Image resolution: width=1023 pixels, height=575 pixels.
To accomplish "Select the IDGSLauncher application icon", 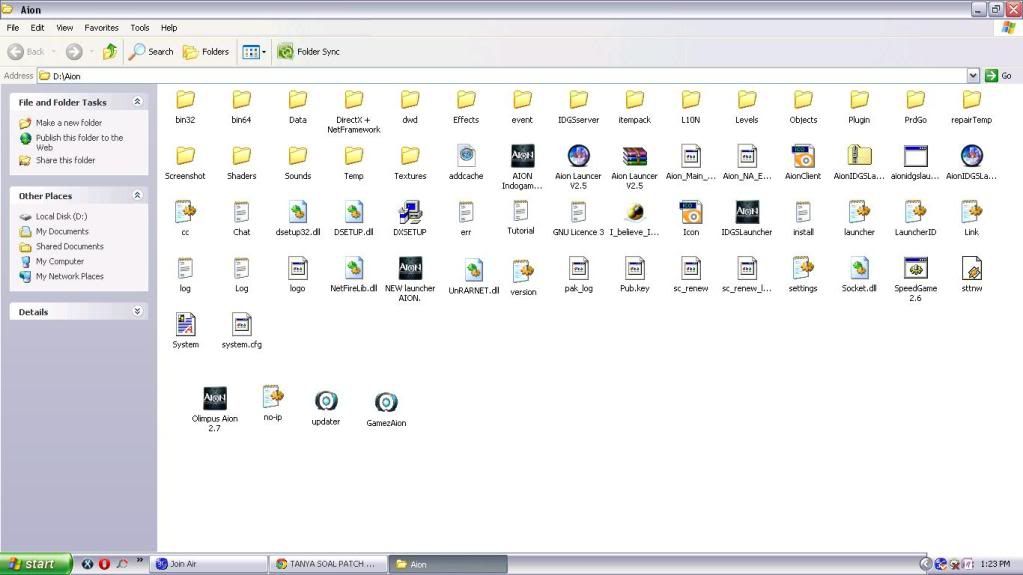I will pyautogui.click(x=747, y=213).
